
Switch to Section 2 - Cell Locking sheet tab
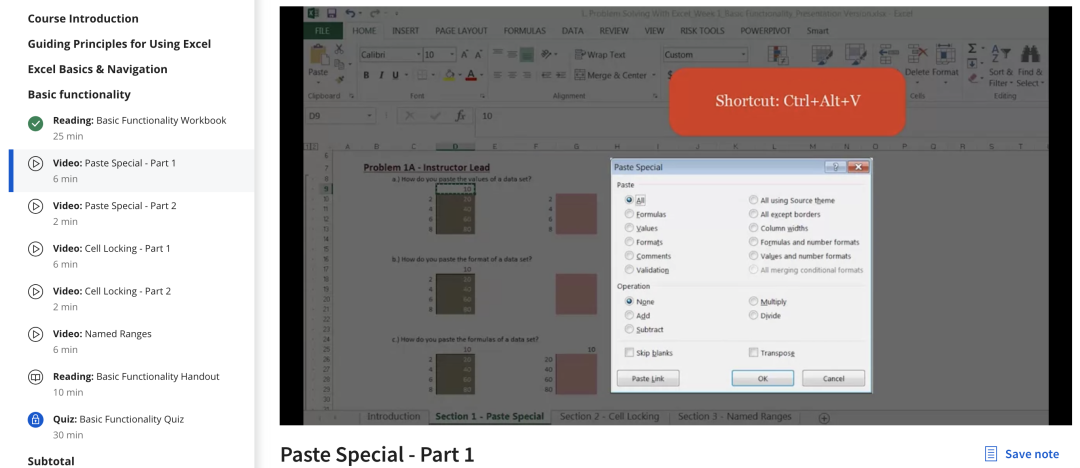609,416
